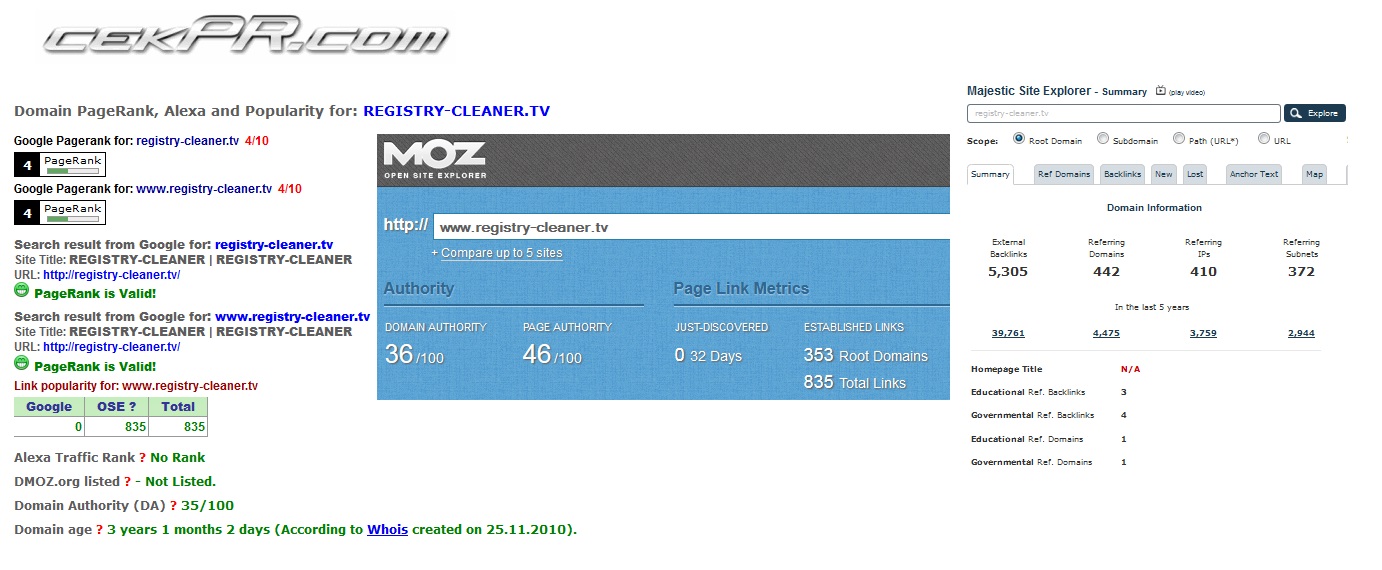The height and width of the screenshot is (570, 1382).
Task: Click the 4,475 five-year referring domains link
Action: 1106,333
